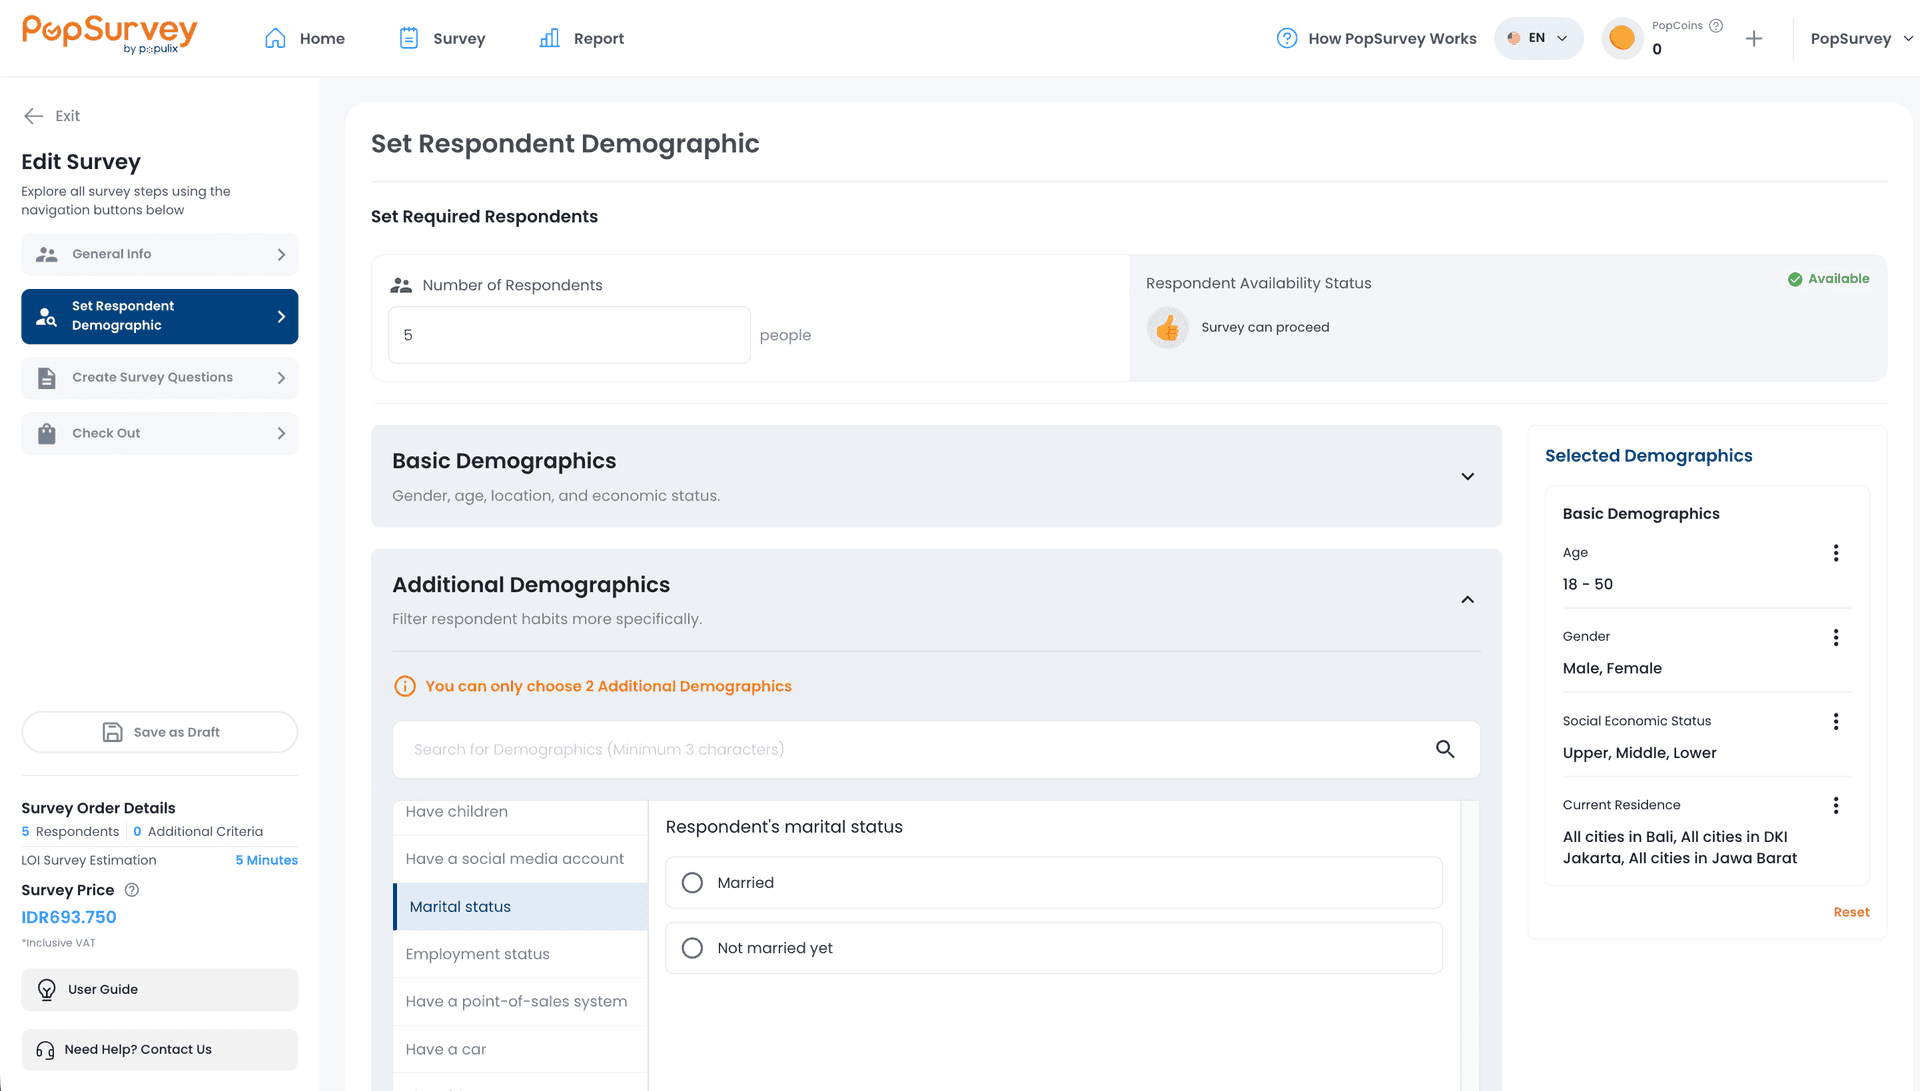Click the Reset link
This screenshot has height=1091, width=1920.
coord(1851,912)
